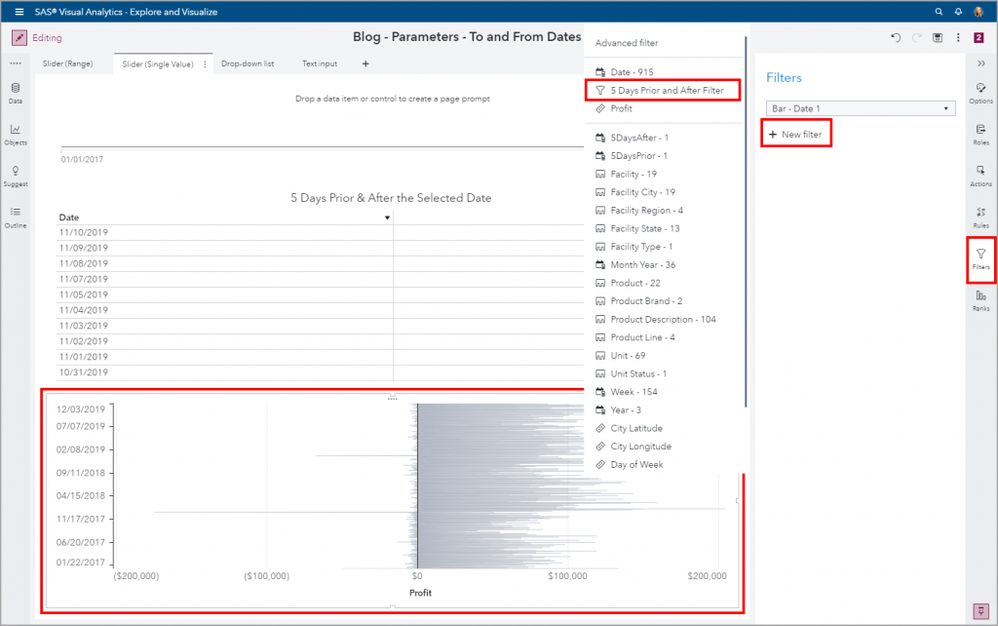Switch to the Drop-down list tab
This screenshot has width=998, height=626.
(x=248, y=64)
